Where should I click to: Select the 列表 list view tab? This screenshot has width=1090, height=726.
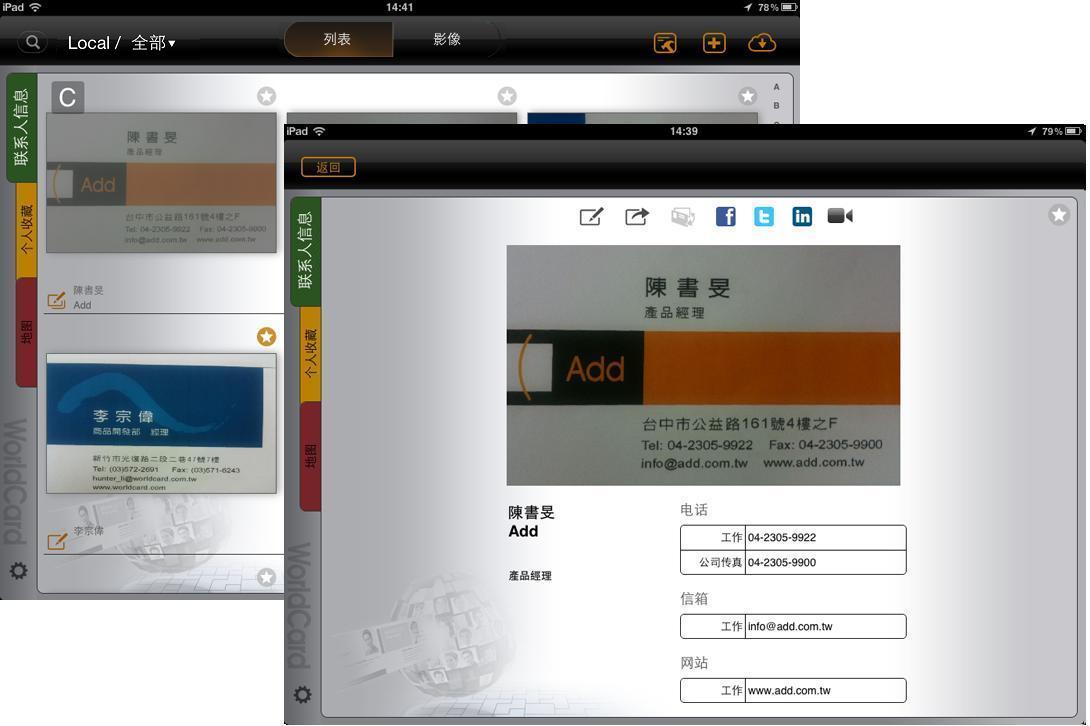pyautogui.click(x=338, y=40)
